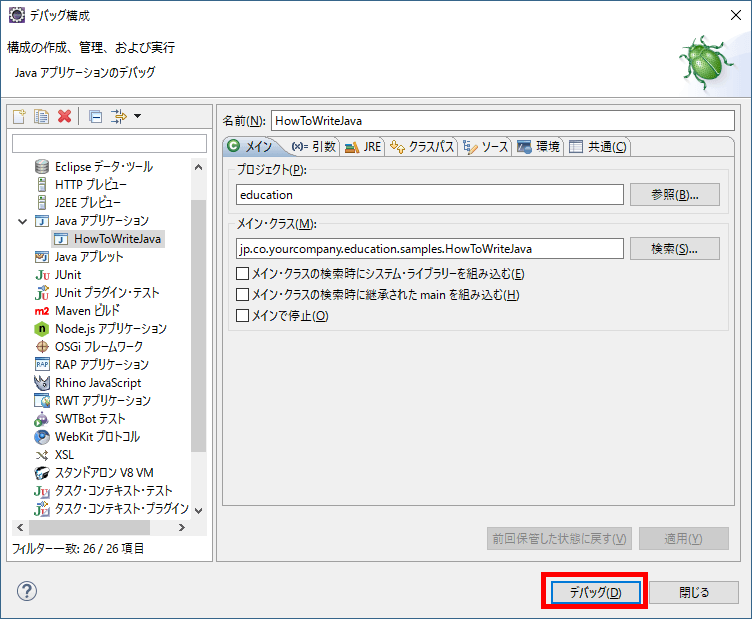The image size is (752, 619).
Task: Click the New launch configuration icon
Action: (x=19, y=117)
